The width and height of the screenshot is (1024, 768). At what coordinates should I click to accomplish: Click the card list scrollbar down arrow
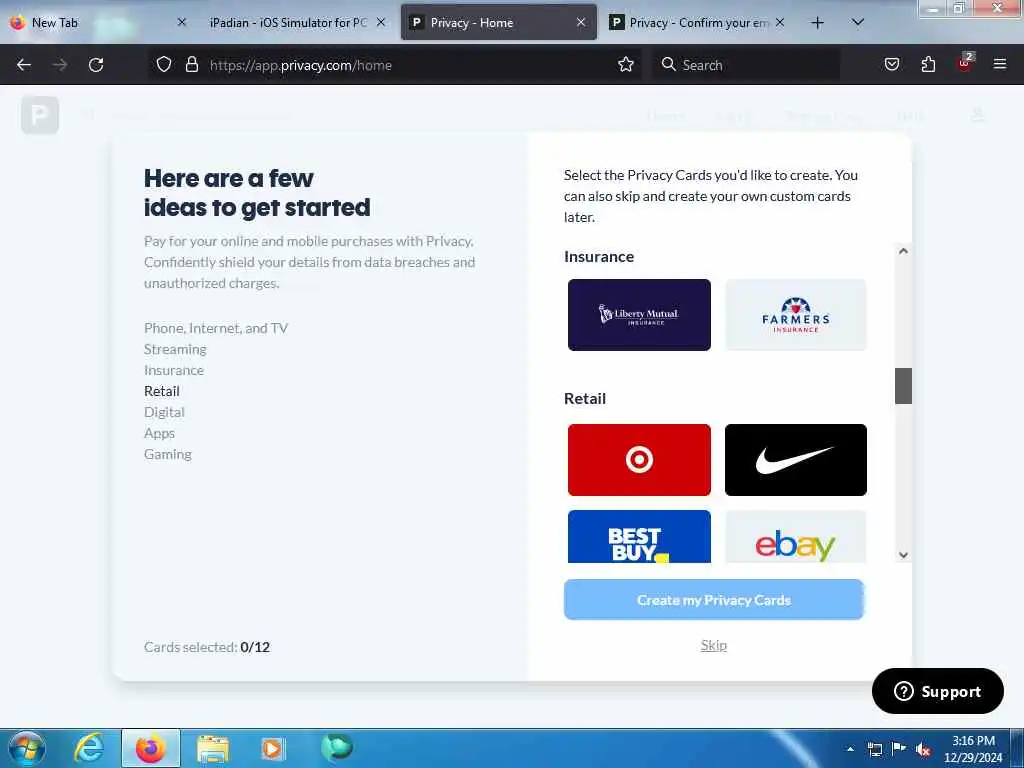pos(903,555)
